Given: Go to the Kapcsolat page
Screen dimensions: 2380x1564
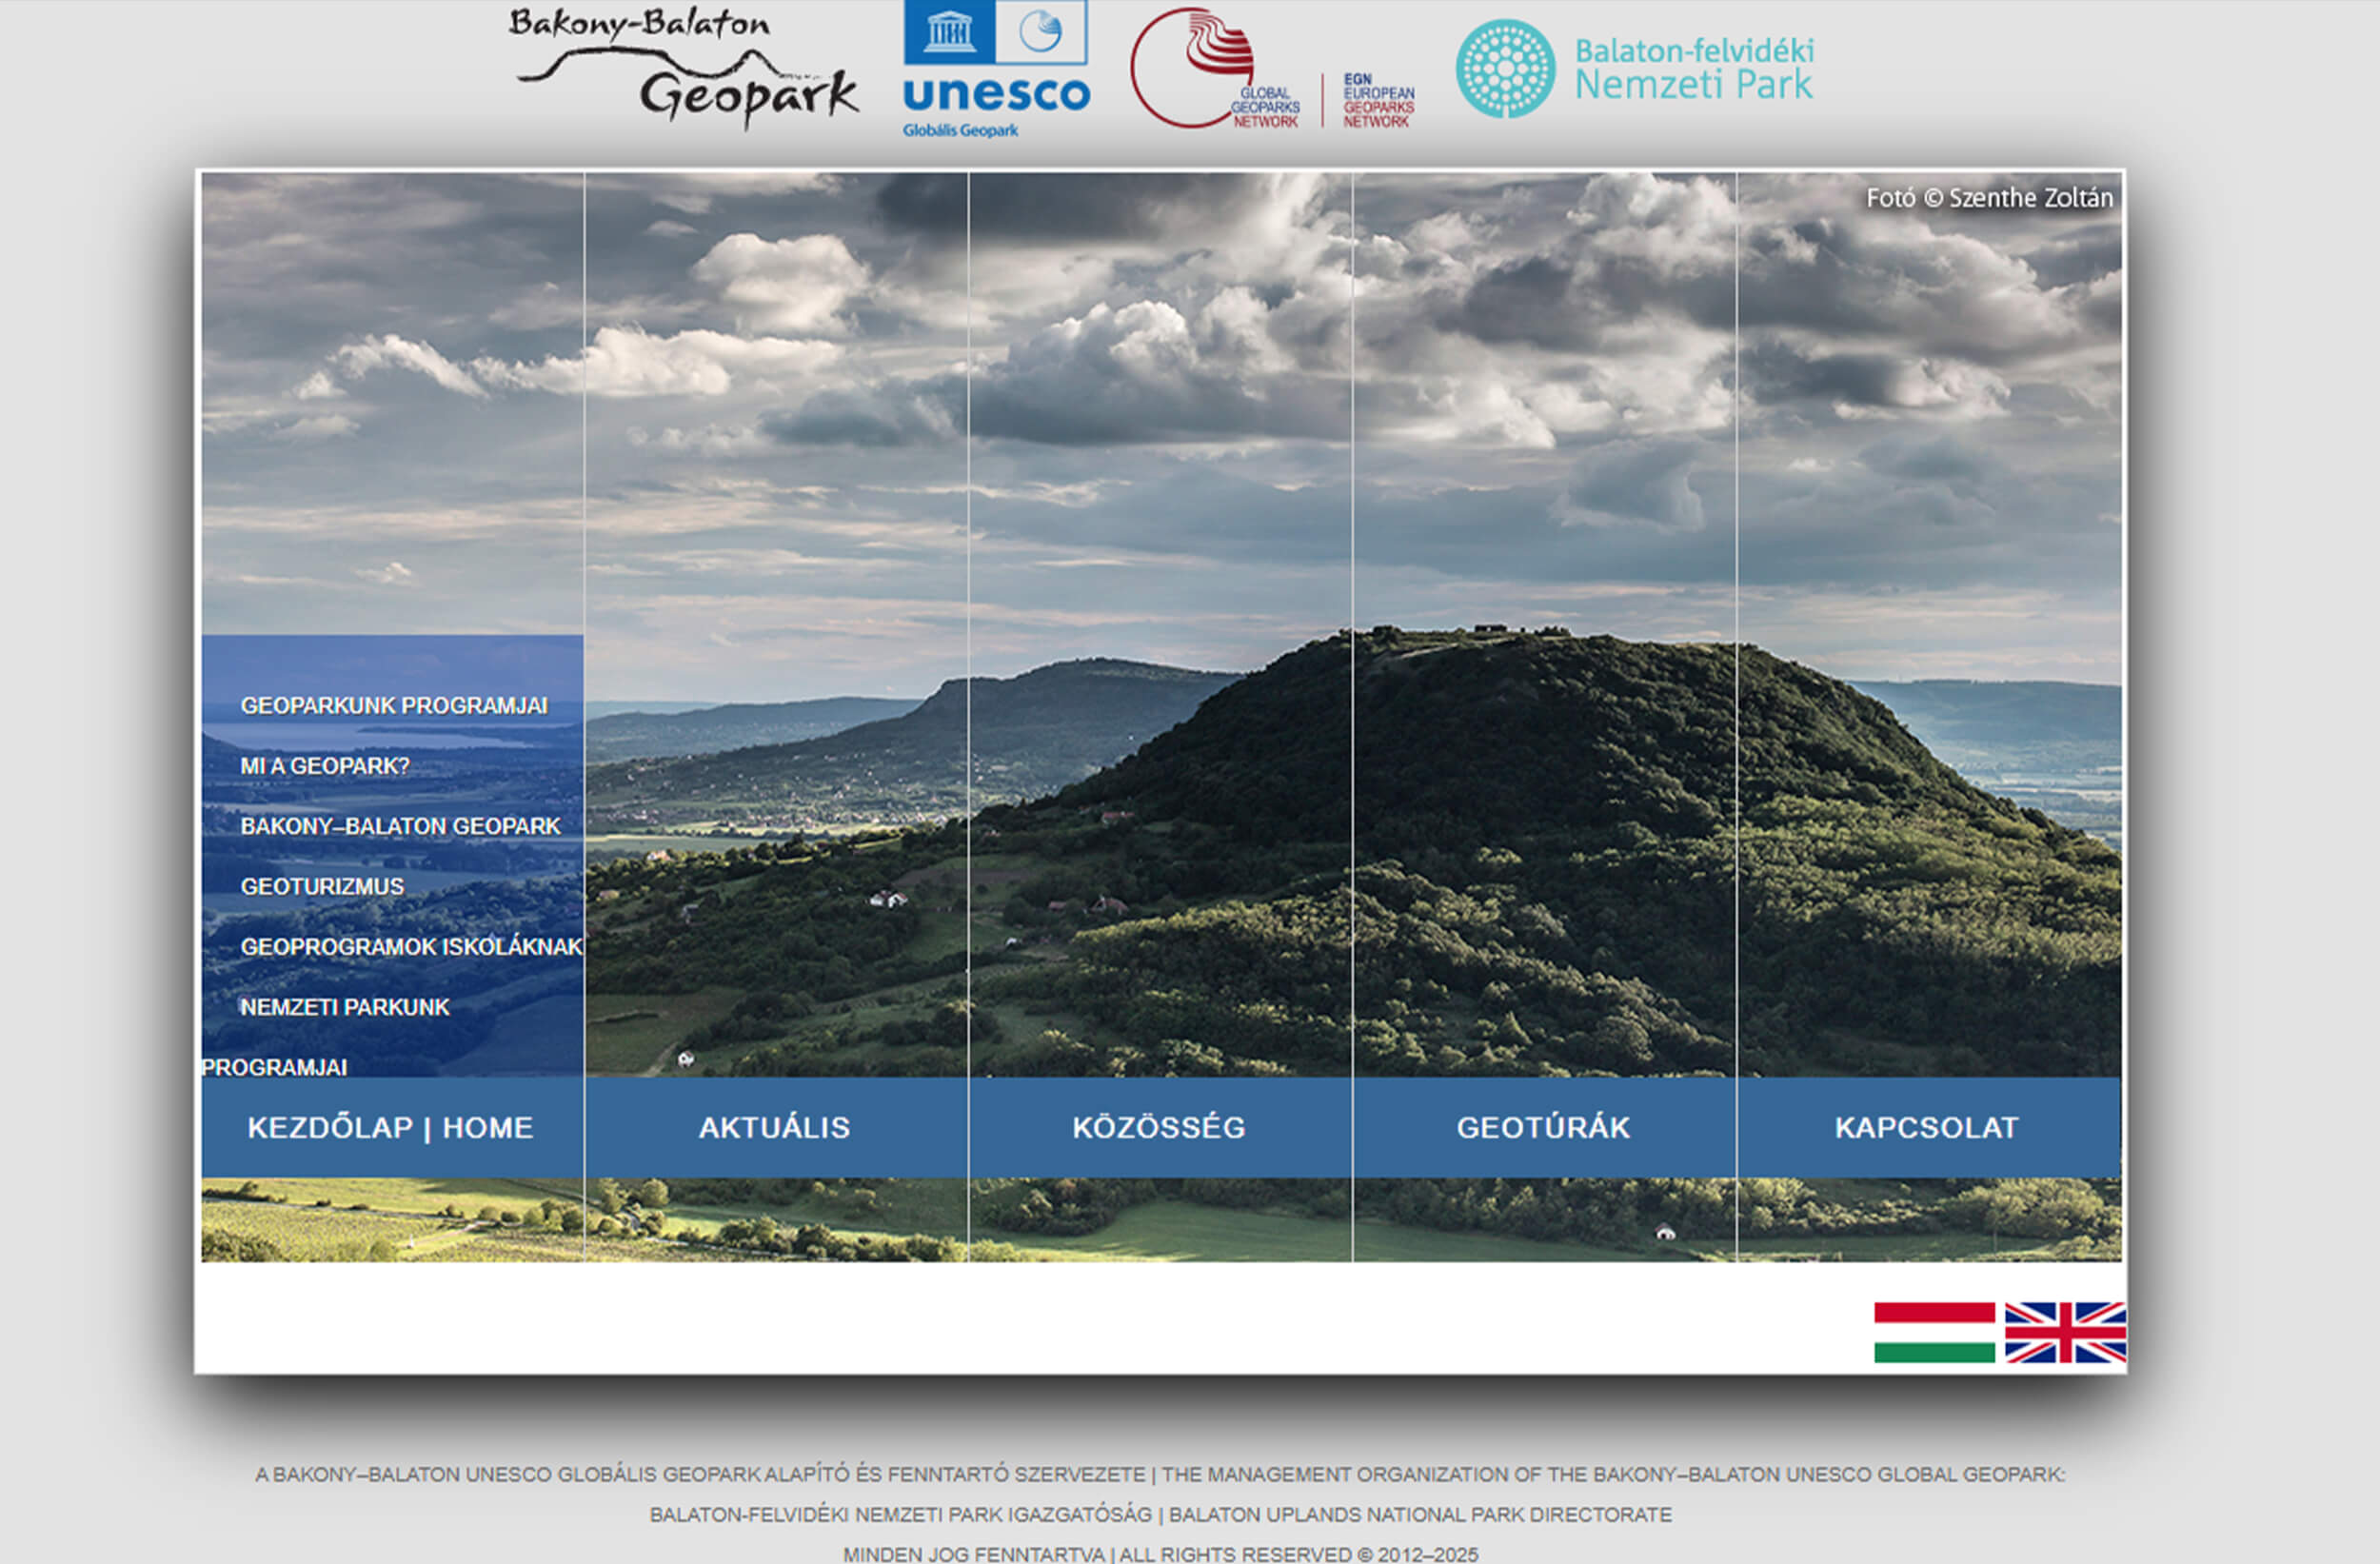Looking at the screenshot, I should 1927,1127.
